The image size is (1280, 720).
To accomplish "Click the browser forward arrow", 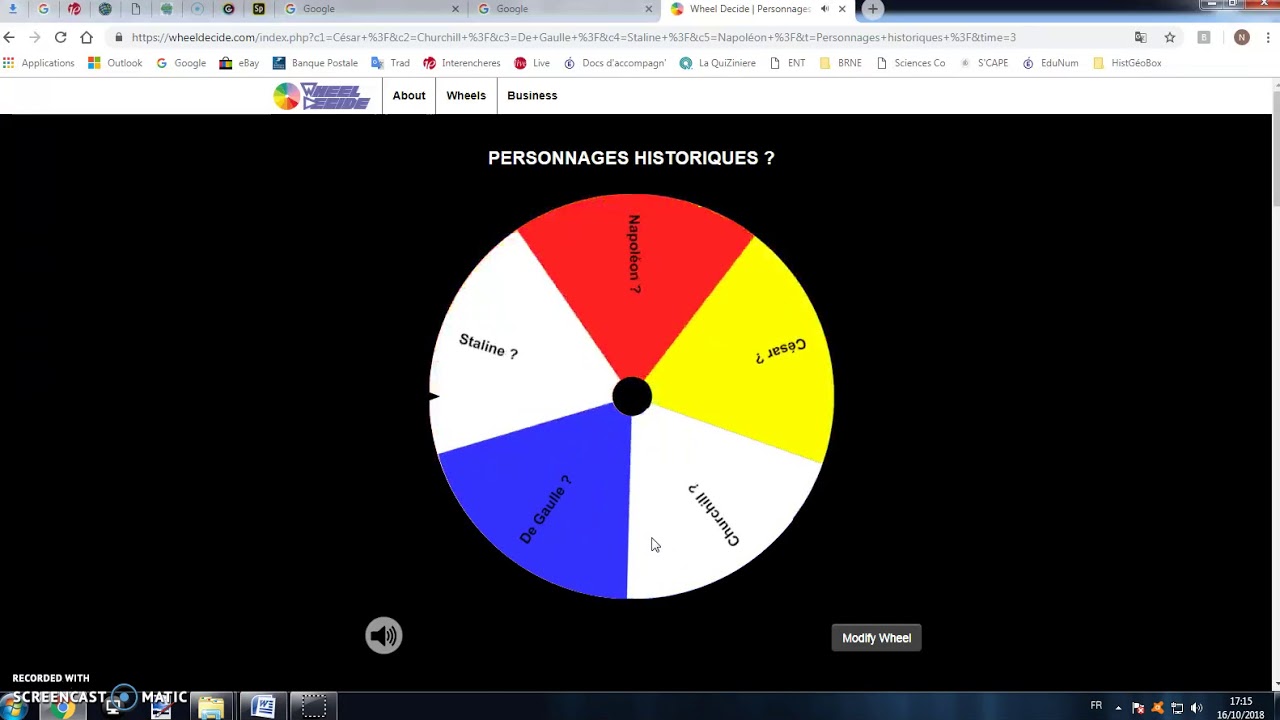I will [34, 37].
